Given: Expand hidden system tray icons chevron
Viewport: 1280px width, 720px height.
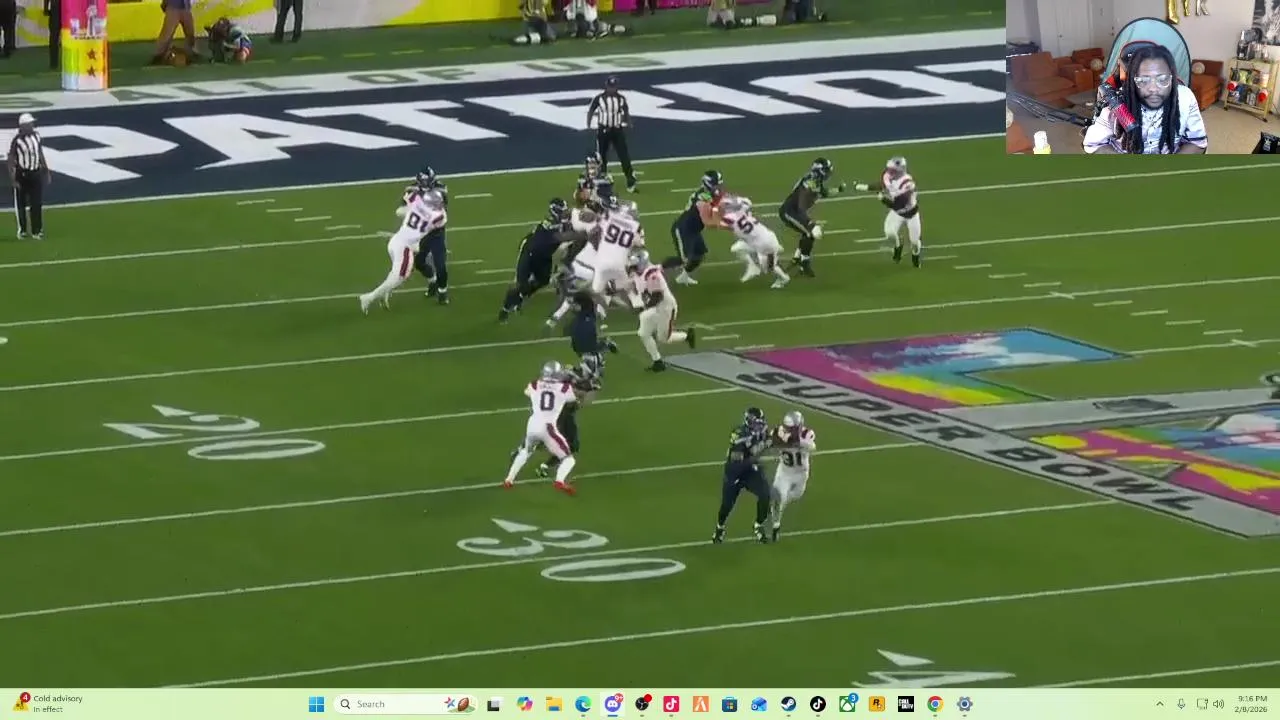Looking at the screenshot, I should [x=1159, y=704].
